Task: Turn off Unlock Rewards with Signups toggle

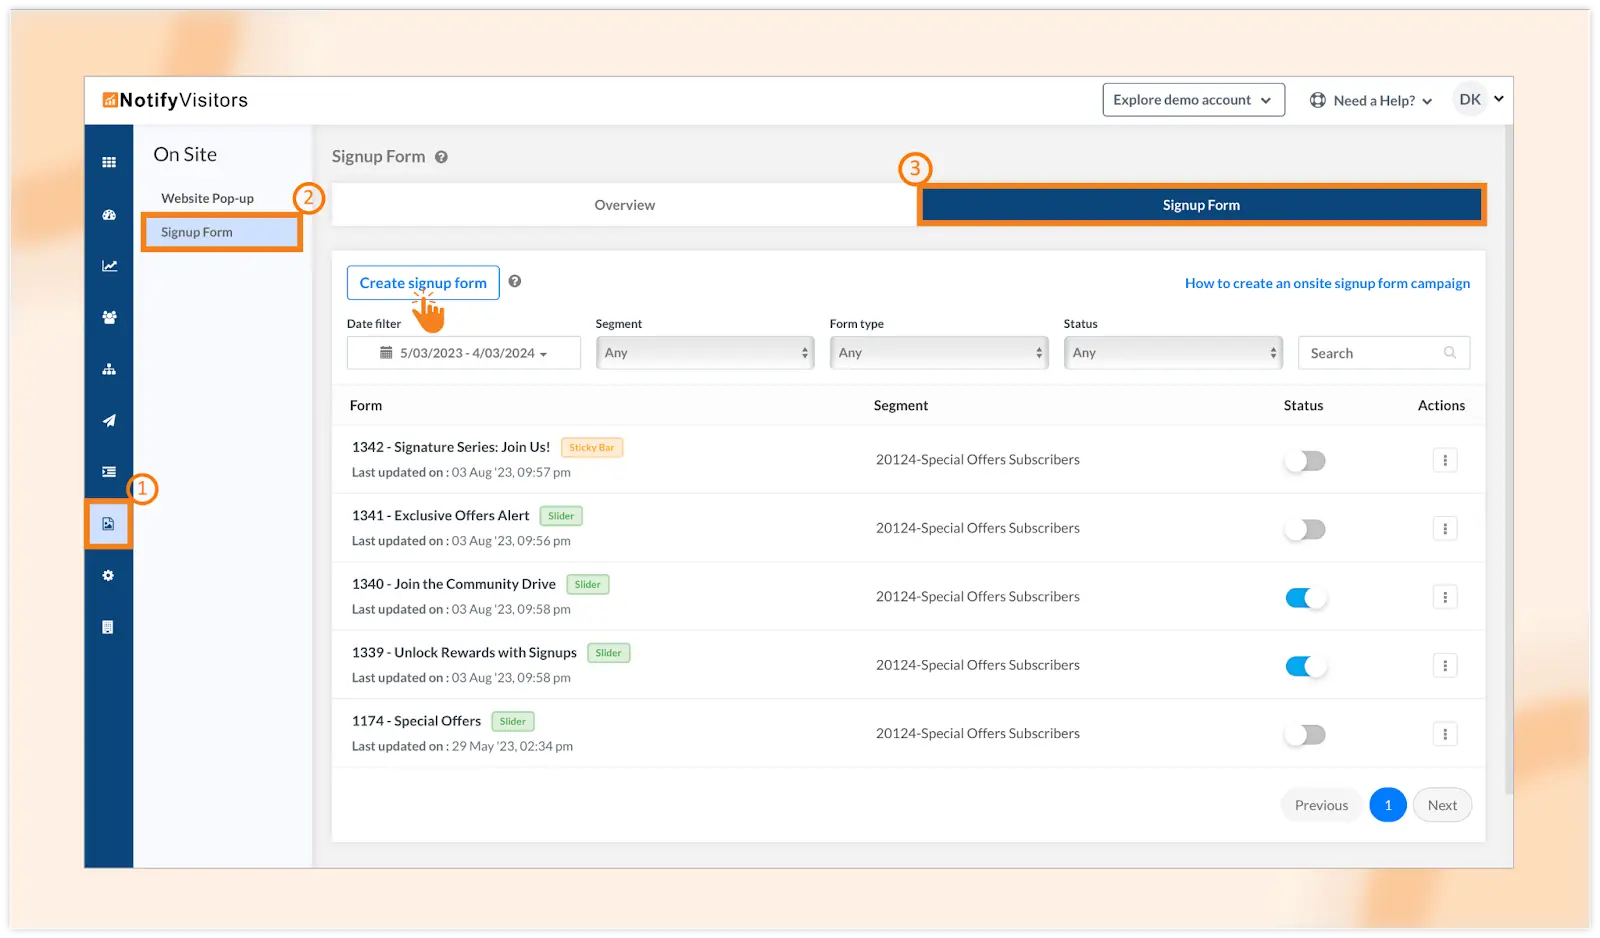Action: [x=1305, y=666]
